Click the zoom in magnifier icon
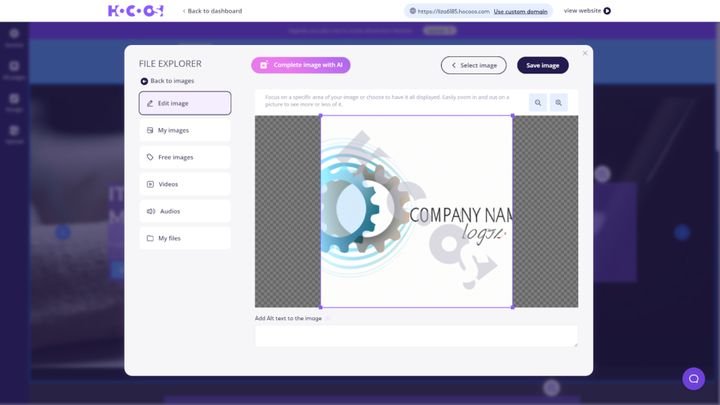The width and height of the screenshot is (720, 405). point(558,103)
